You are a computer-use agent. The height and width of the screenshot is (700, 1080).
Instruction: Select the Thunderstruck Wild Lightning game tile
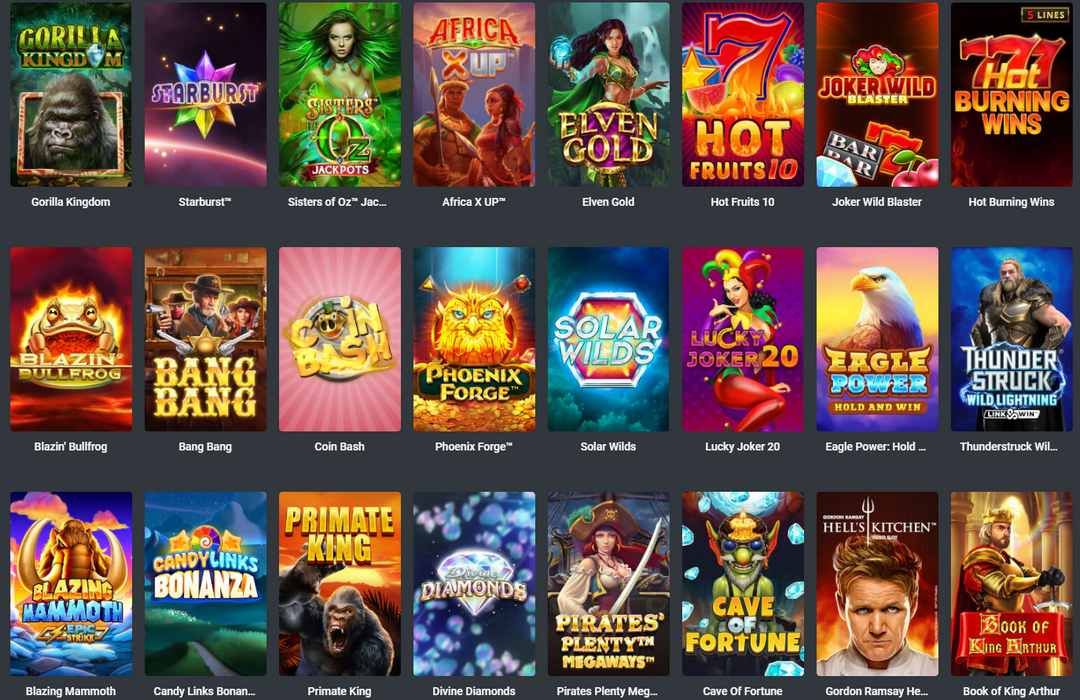click(1011, 339)
